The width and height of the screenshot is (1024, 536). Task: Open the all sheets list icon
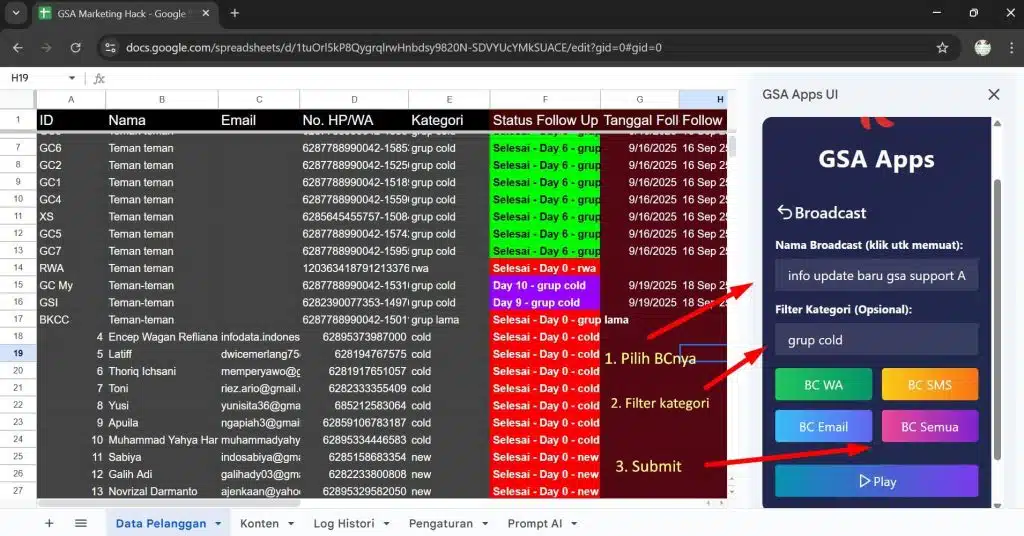[80, 523]
